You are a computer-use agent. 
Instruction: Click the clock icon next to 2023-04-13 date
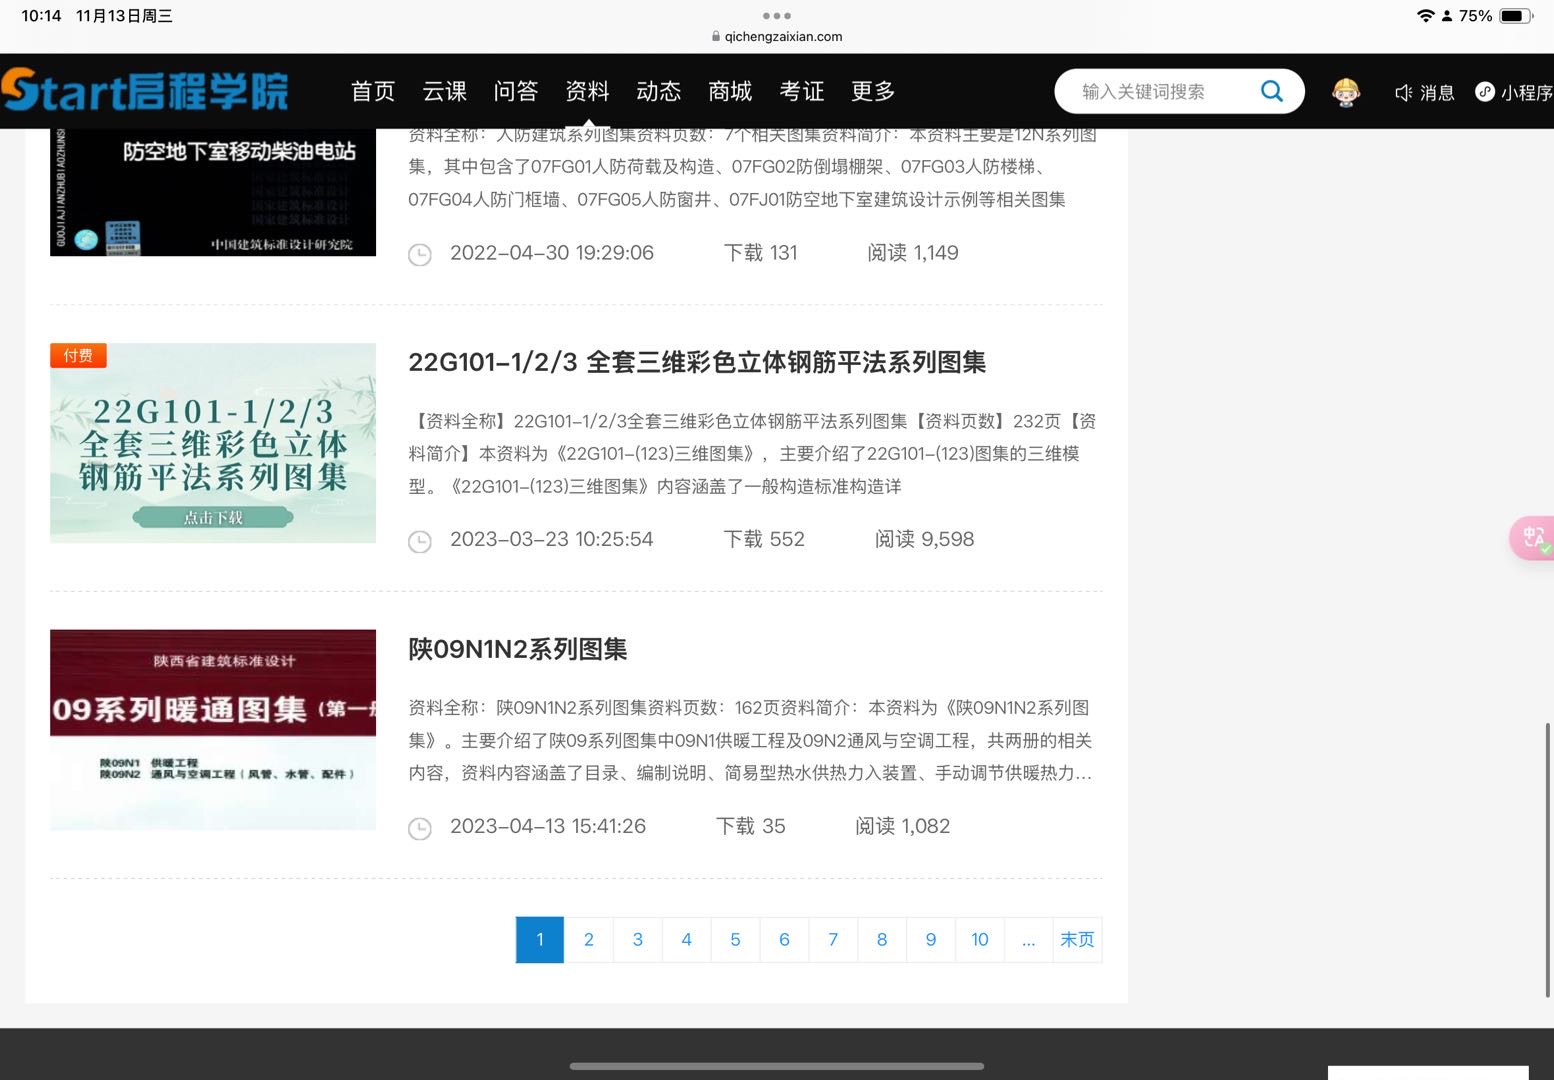click(420, 828)
